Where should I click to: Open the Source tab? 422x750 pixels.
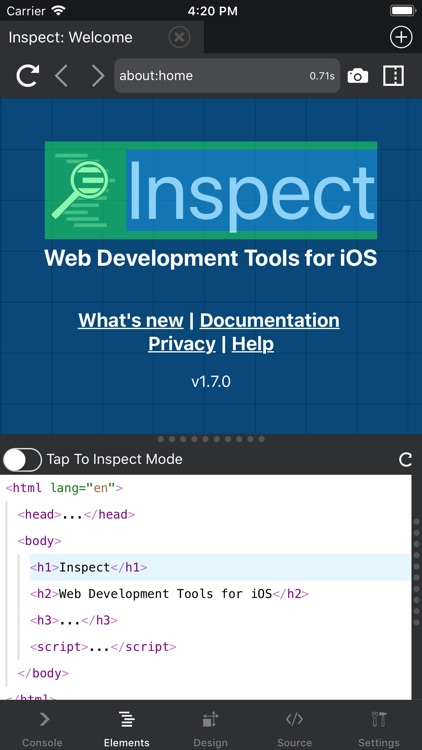click(x=294, y=728)
